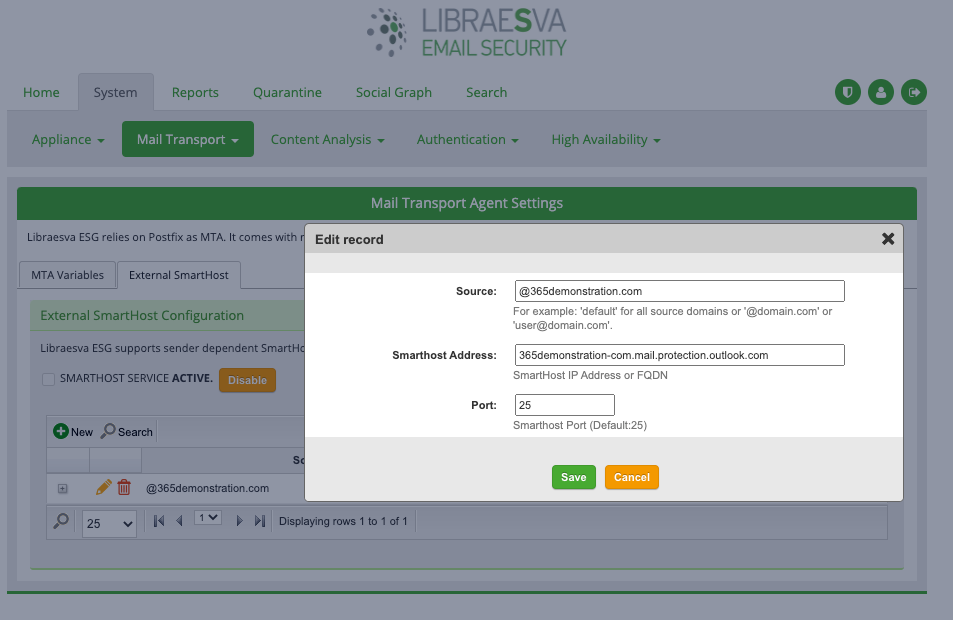Screen dimensions: 953x620
Task: Switch to the Quarantine tab
Action: (x=287, y=92)
